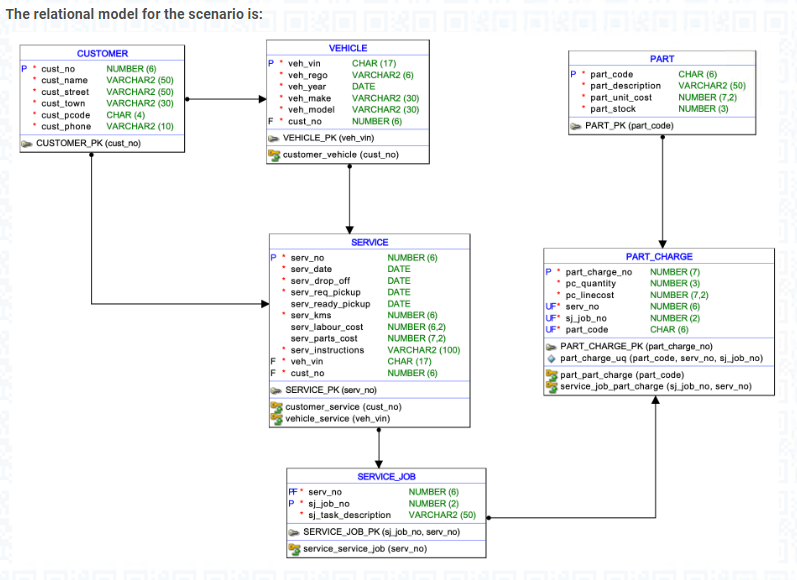Click the service_service_job foreign key icon
This screenshot has width=797, height=580.
pos(294,549)
